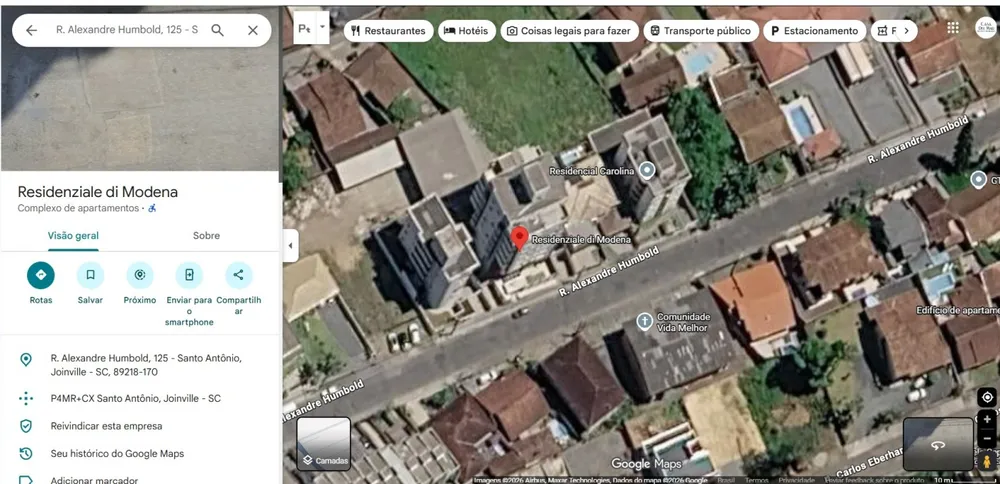Go back using the search bar arrow
The height and width of the screenshot is (484, 1000).
coord(31,31)
